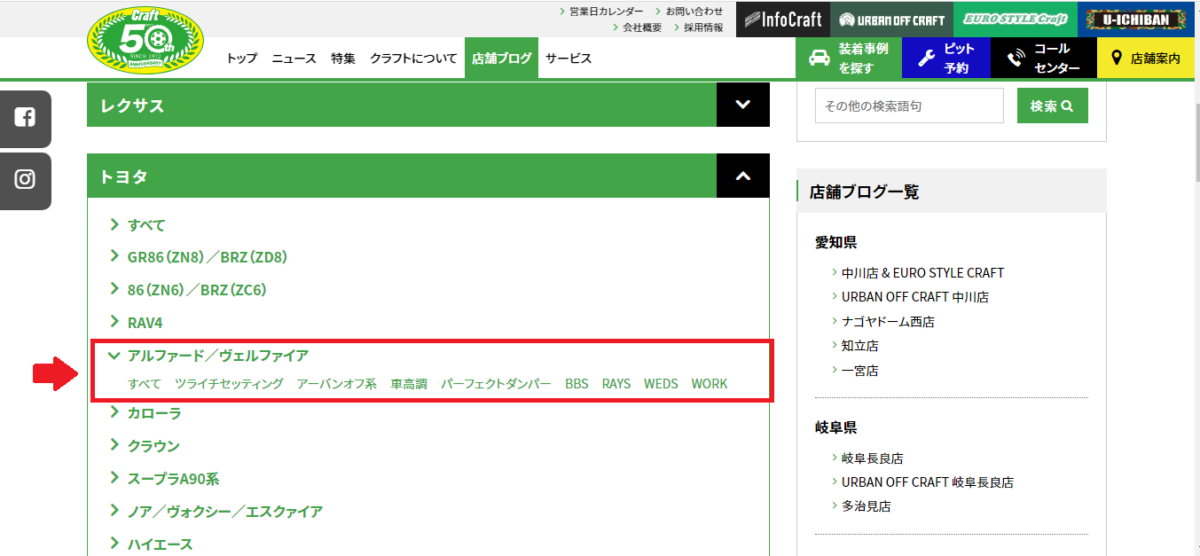1200x556 pixels.
Task: Open the U-ICHIBAN brand logo
Action: pyautogui.click(x=1134, y=19)
